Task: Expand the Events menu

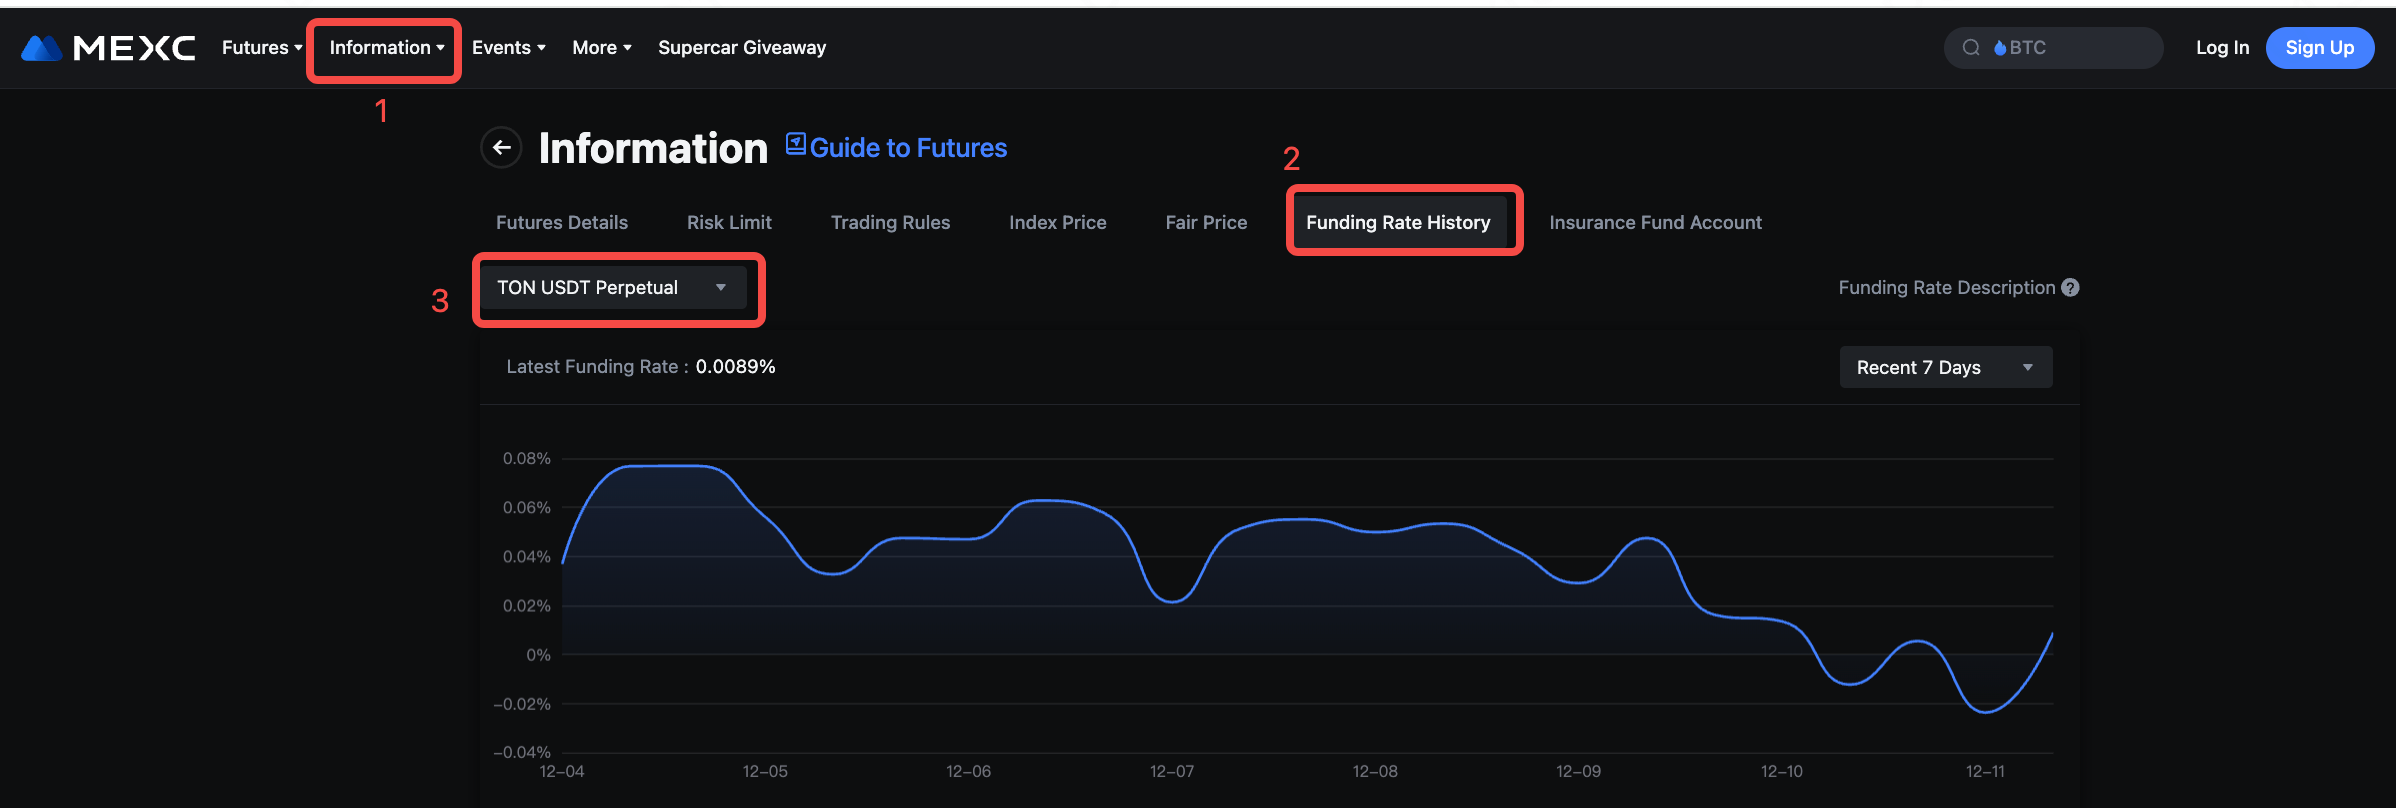Action: click(x=508, y=48)
